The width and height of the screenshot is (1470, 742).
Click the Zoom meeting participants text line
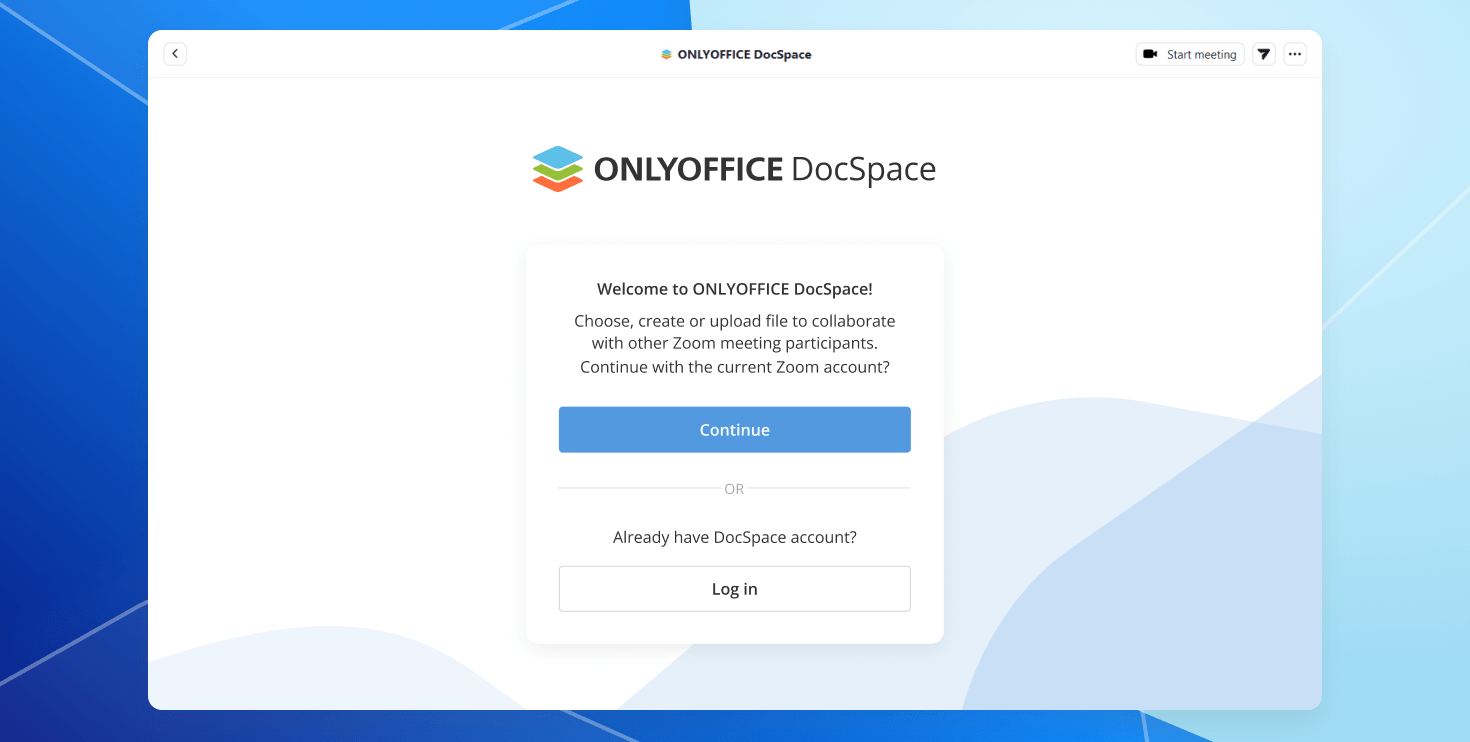734,344
